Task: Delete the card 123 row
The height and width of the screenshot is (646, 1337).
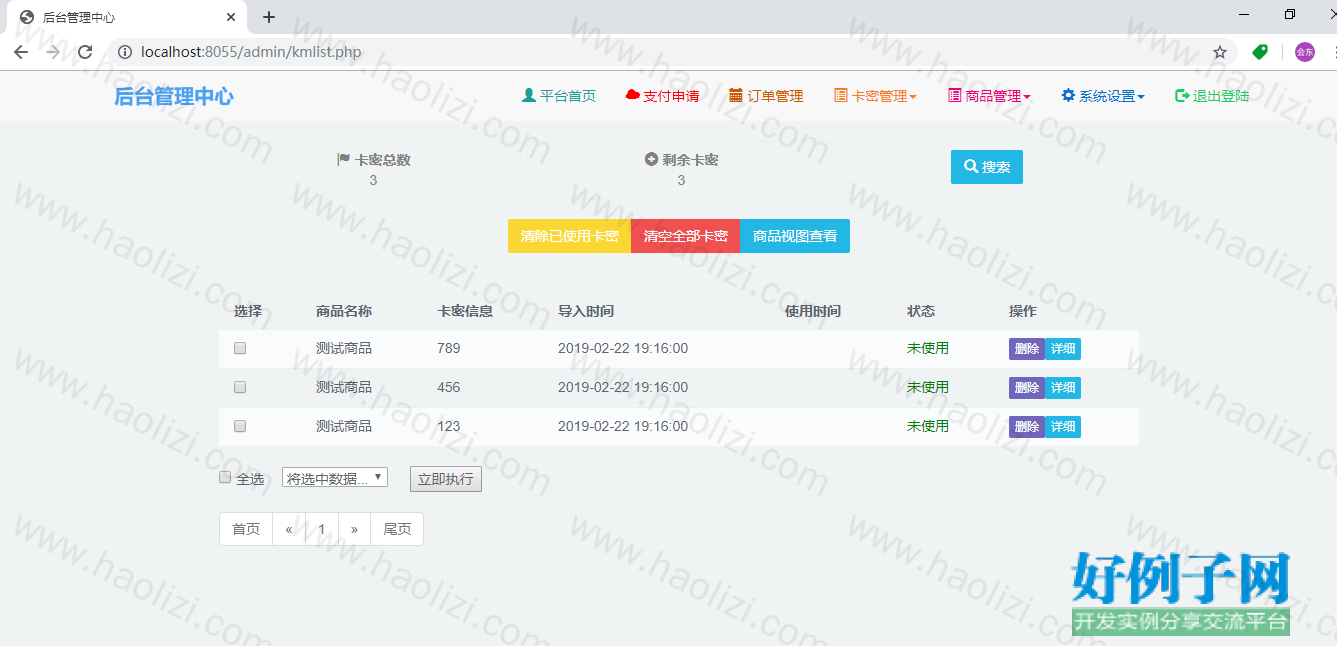Action: [1027, 427]
